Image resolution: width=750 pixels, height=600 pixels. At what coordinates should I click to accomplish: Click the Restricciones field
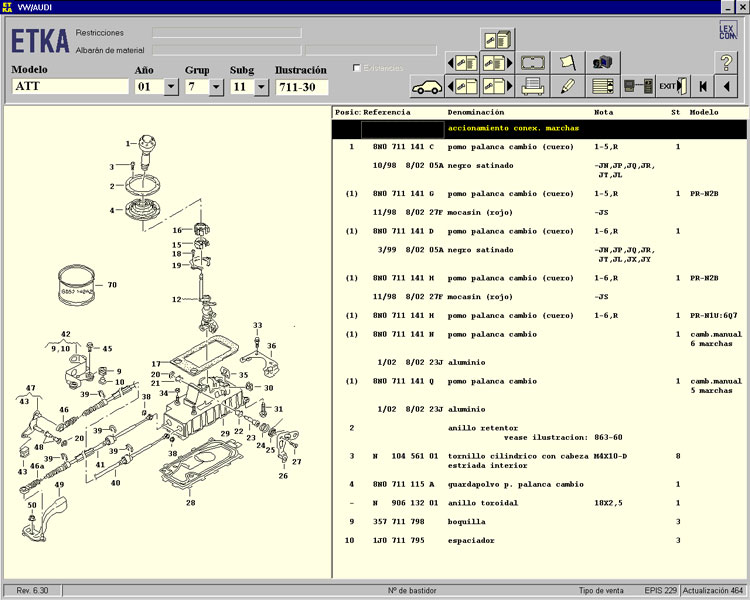tap(227, 33)
